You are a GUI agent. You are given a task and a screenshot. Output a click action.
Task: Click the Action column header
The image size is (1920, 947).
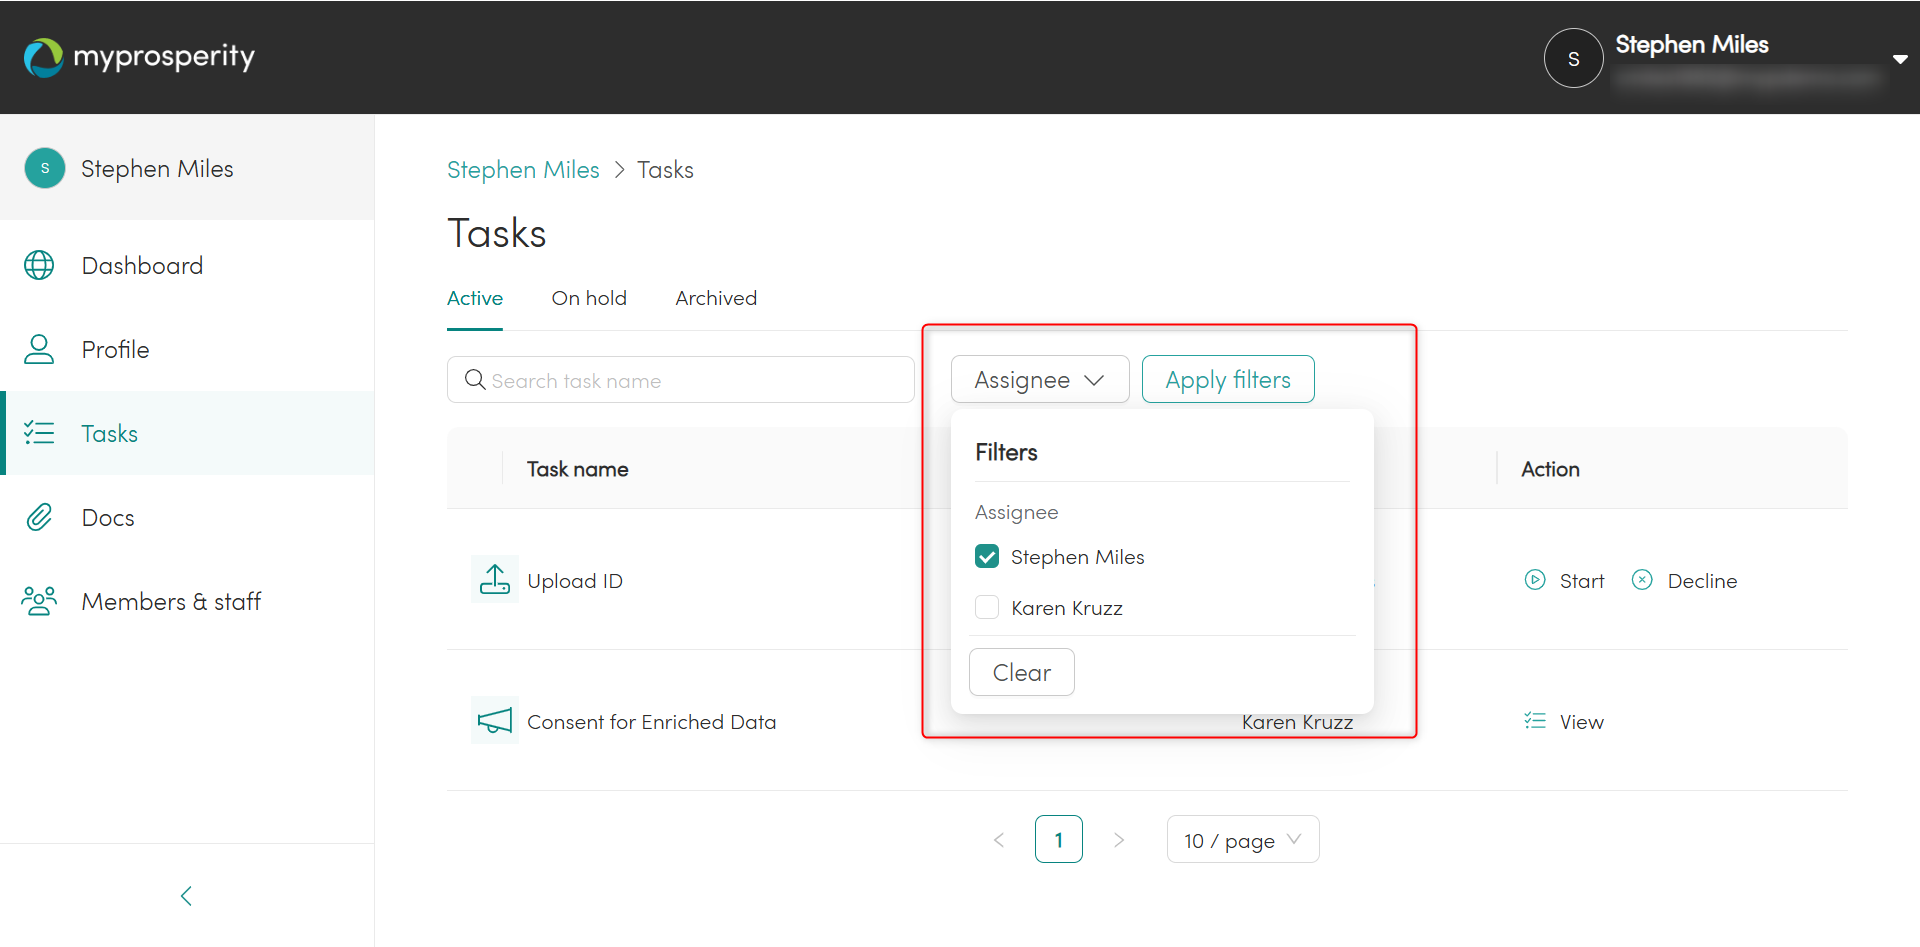1551,469
